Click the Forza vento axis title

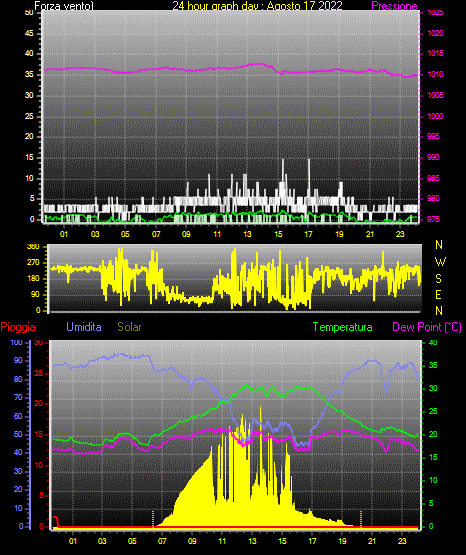(64, 6)
